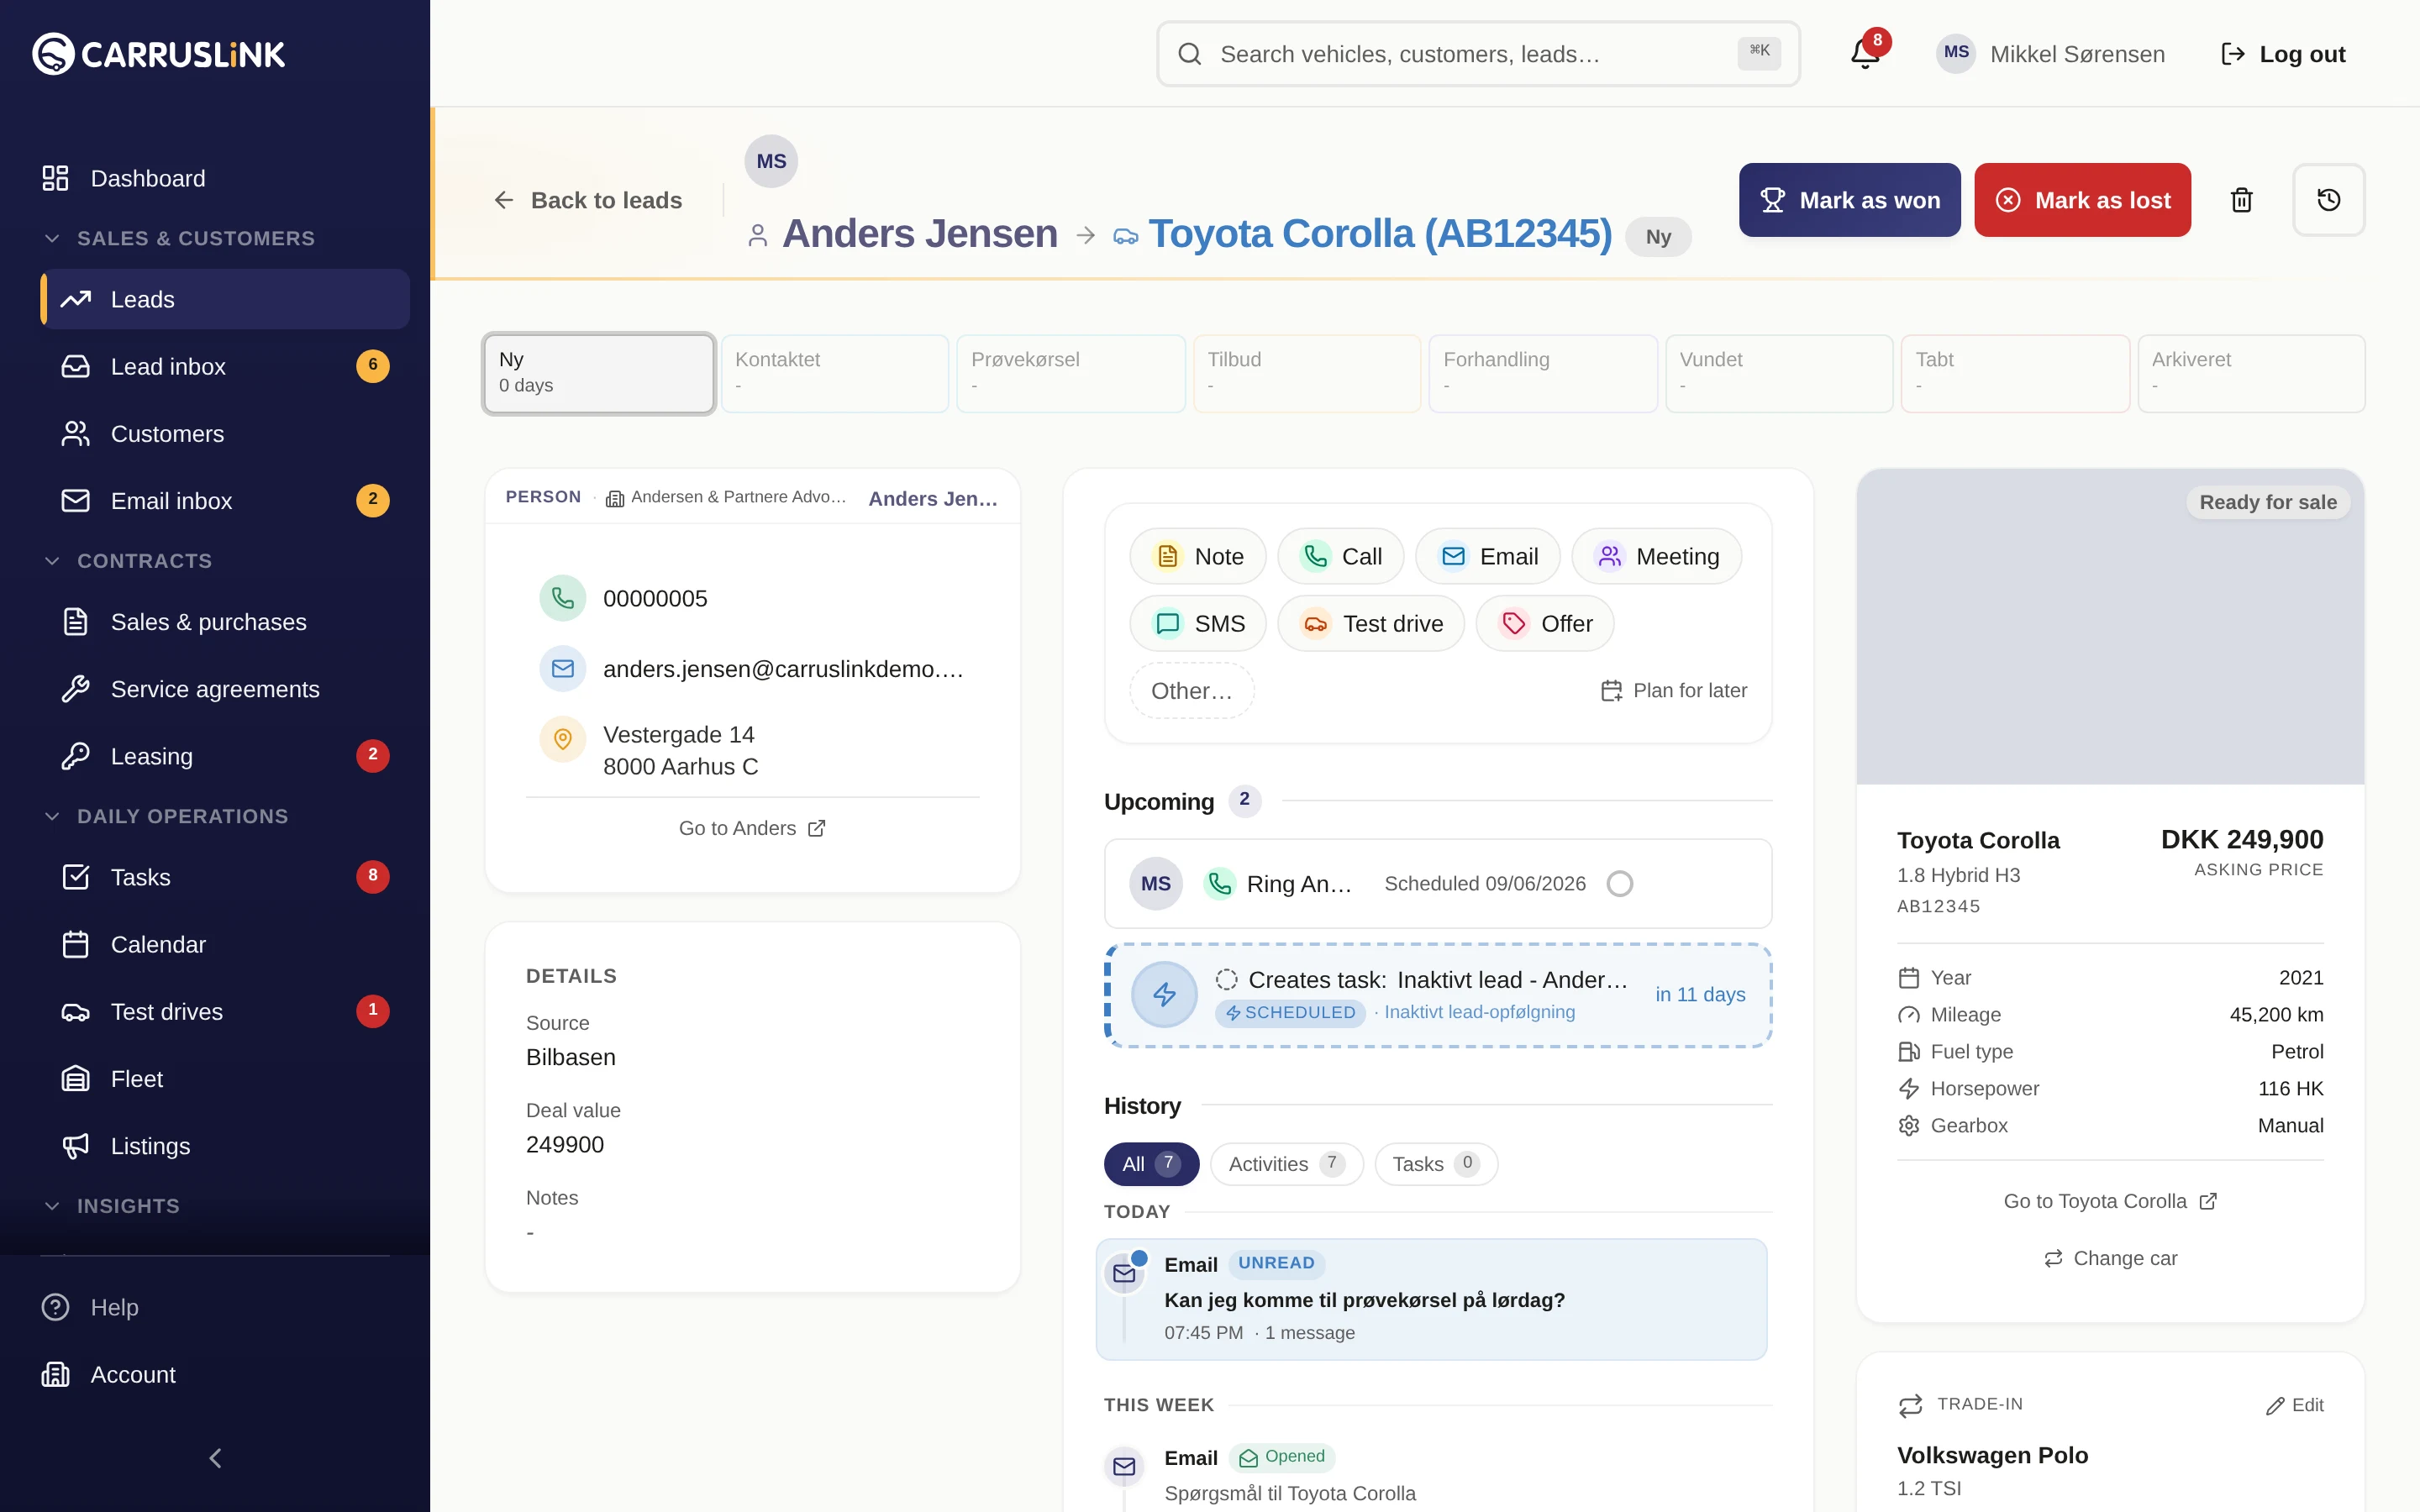Filter history by Activities
This screenshot has width=2420, height=1512.
coord(1286,1164)
